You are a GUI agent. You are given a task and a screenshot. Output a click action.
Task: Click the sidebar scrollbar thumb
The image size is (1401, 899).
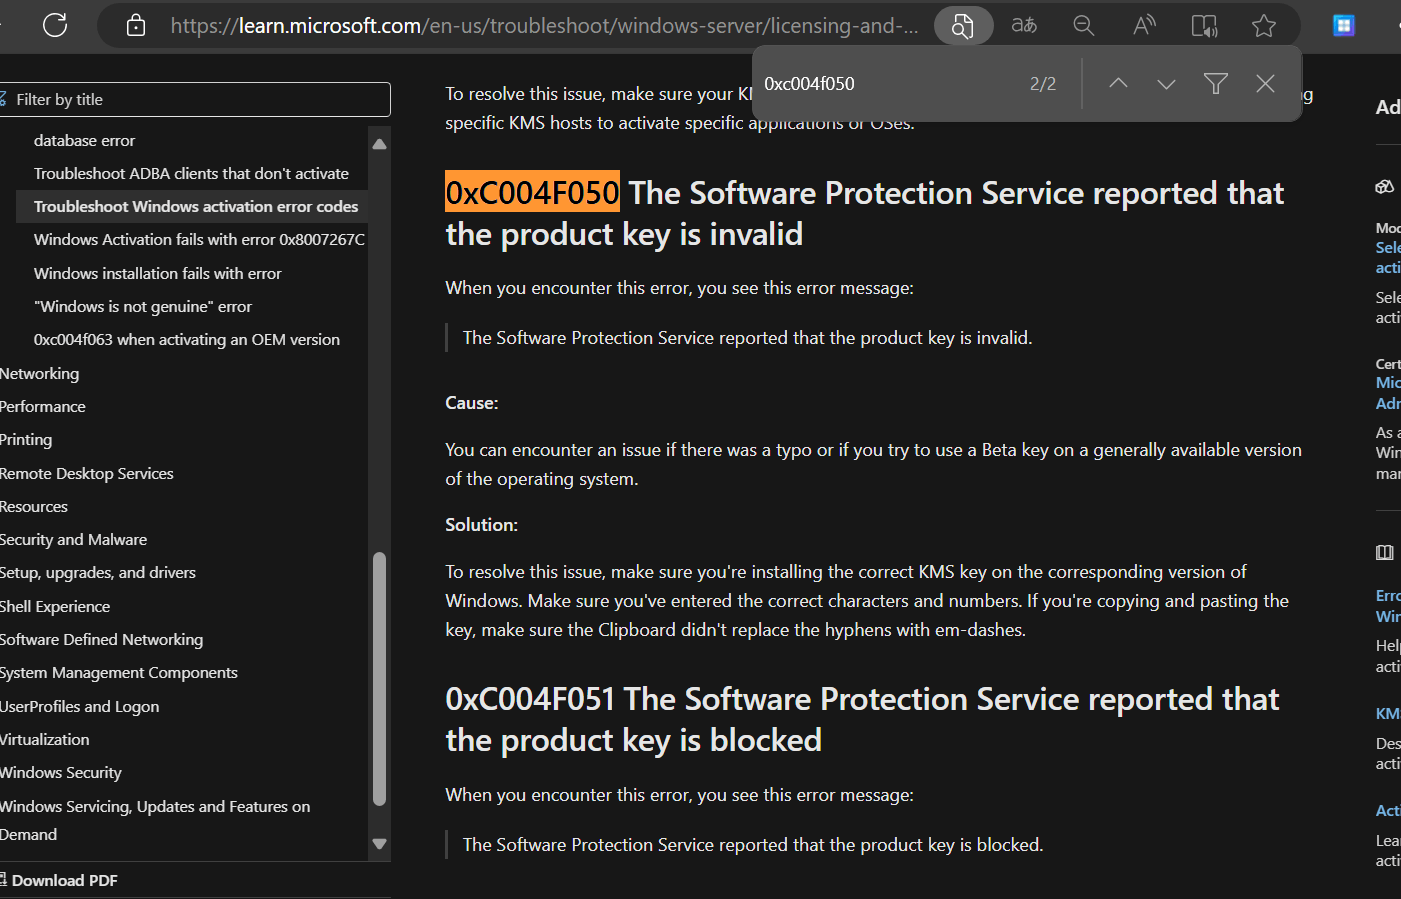(x=379, y=679)
